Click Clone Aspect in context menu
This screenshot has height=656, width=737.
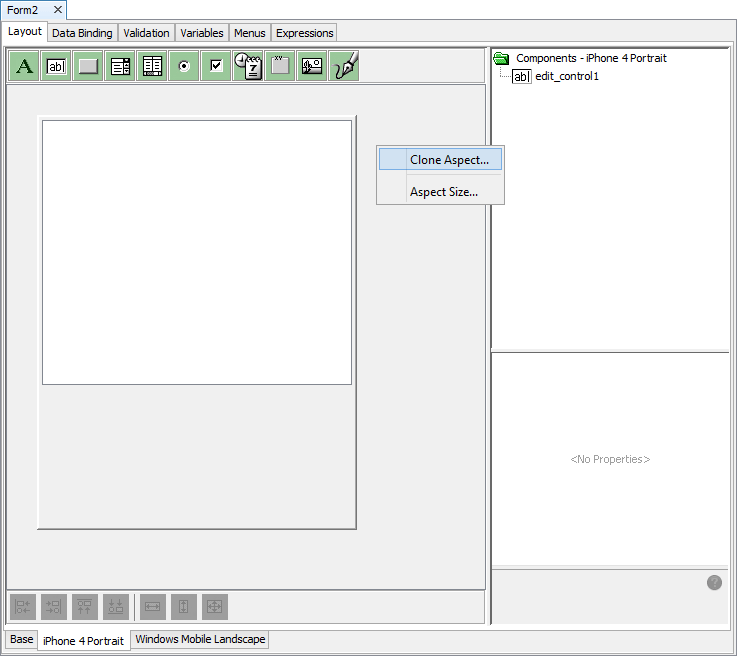coord(449,160)
